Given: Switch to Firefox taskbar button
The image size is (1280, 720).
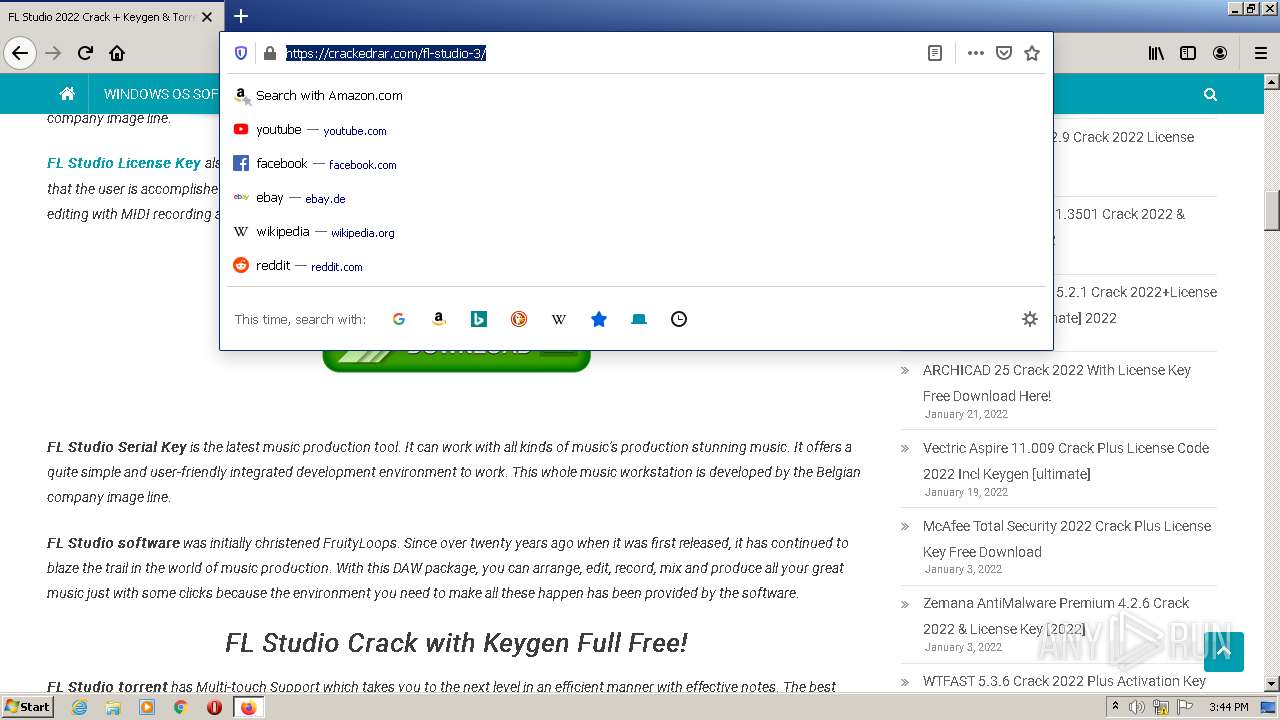Looking at the screenshot, I should tap(248, 707).
